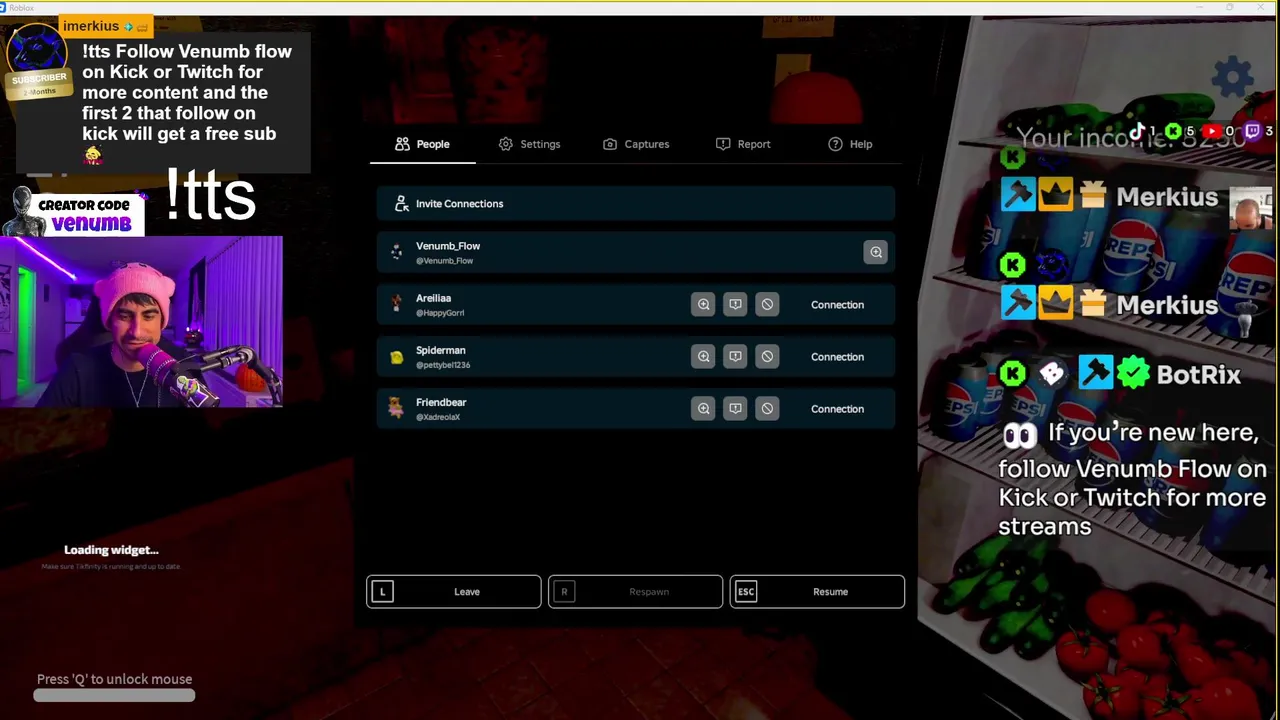Click the Invite Connections person icon
The width and height of the screenshot is (1280, 720).
click(x=401, y=204)
